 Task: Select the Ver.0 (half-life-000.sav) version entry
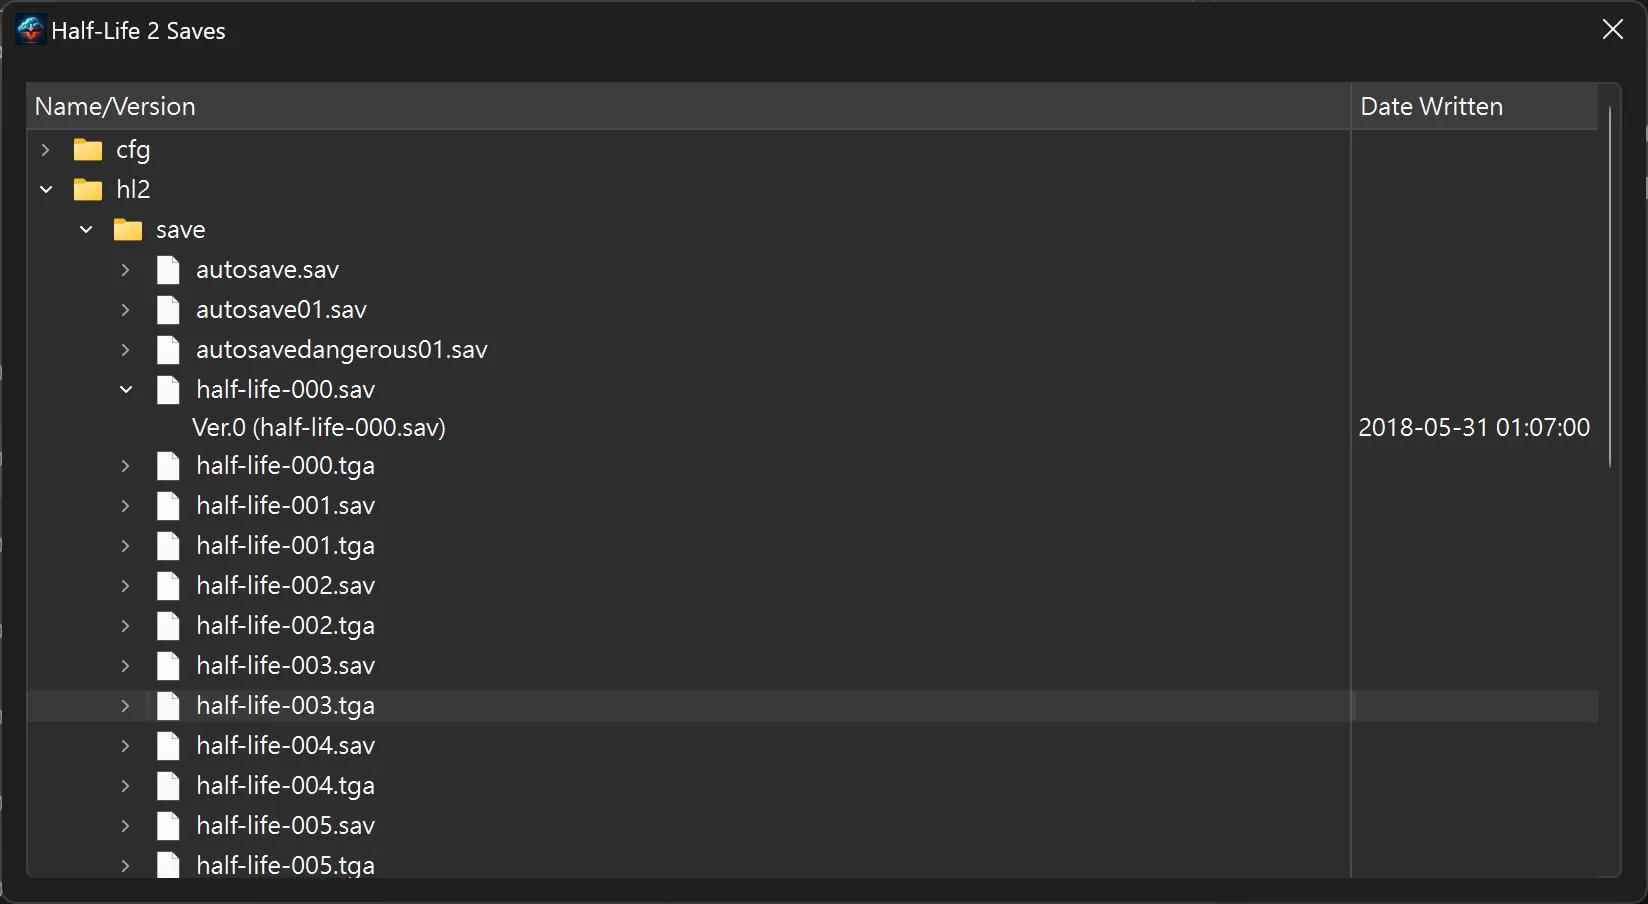319,427
